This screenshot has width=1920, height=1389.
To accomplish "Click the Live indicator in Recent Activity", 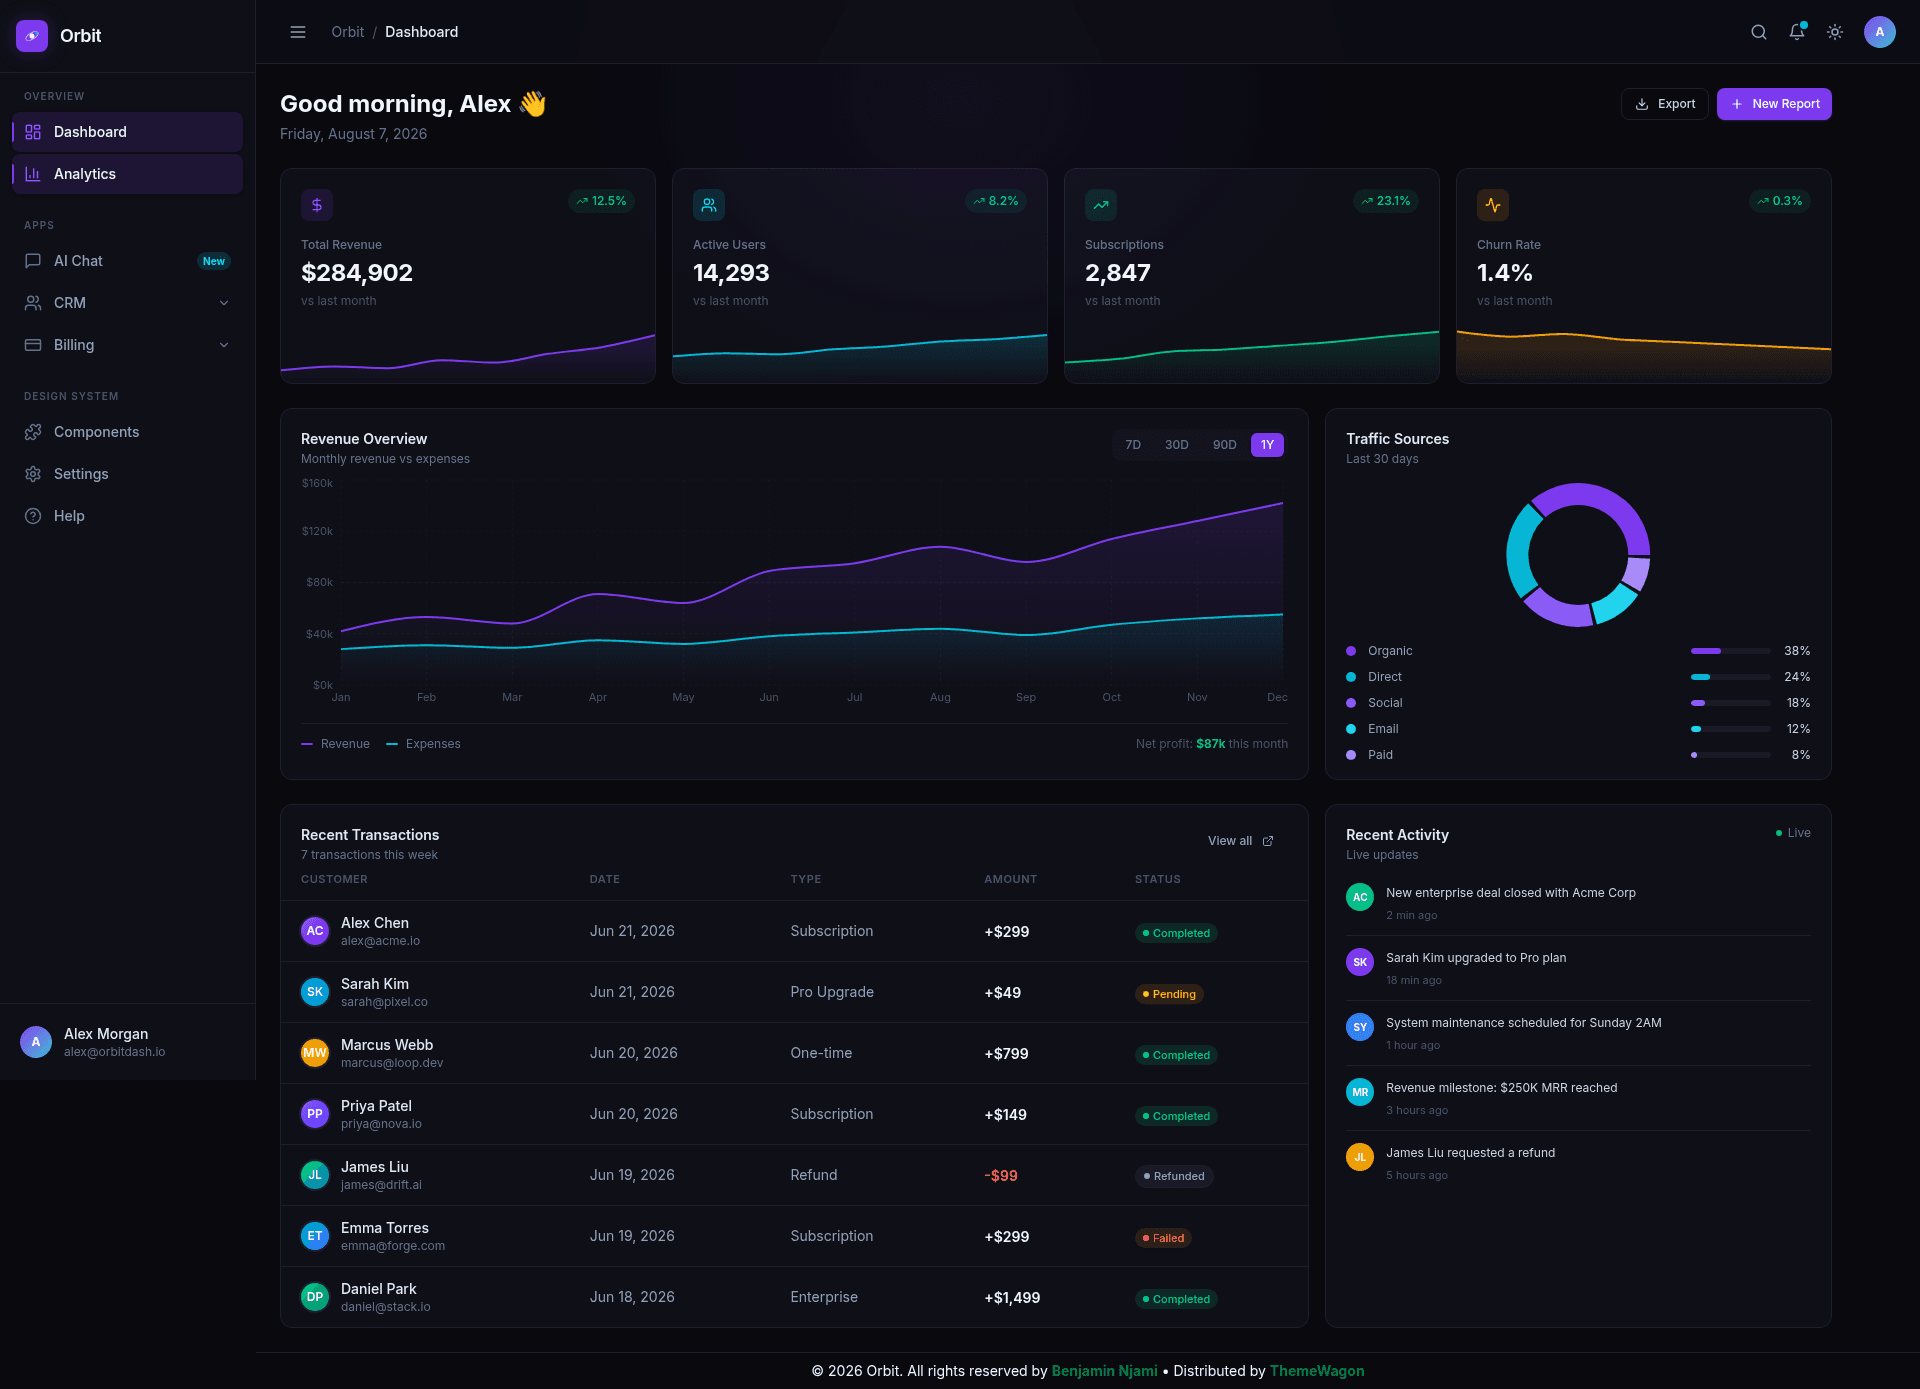I will click(1793, 833).
